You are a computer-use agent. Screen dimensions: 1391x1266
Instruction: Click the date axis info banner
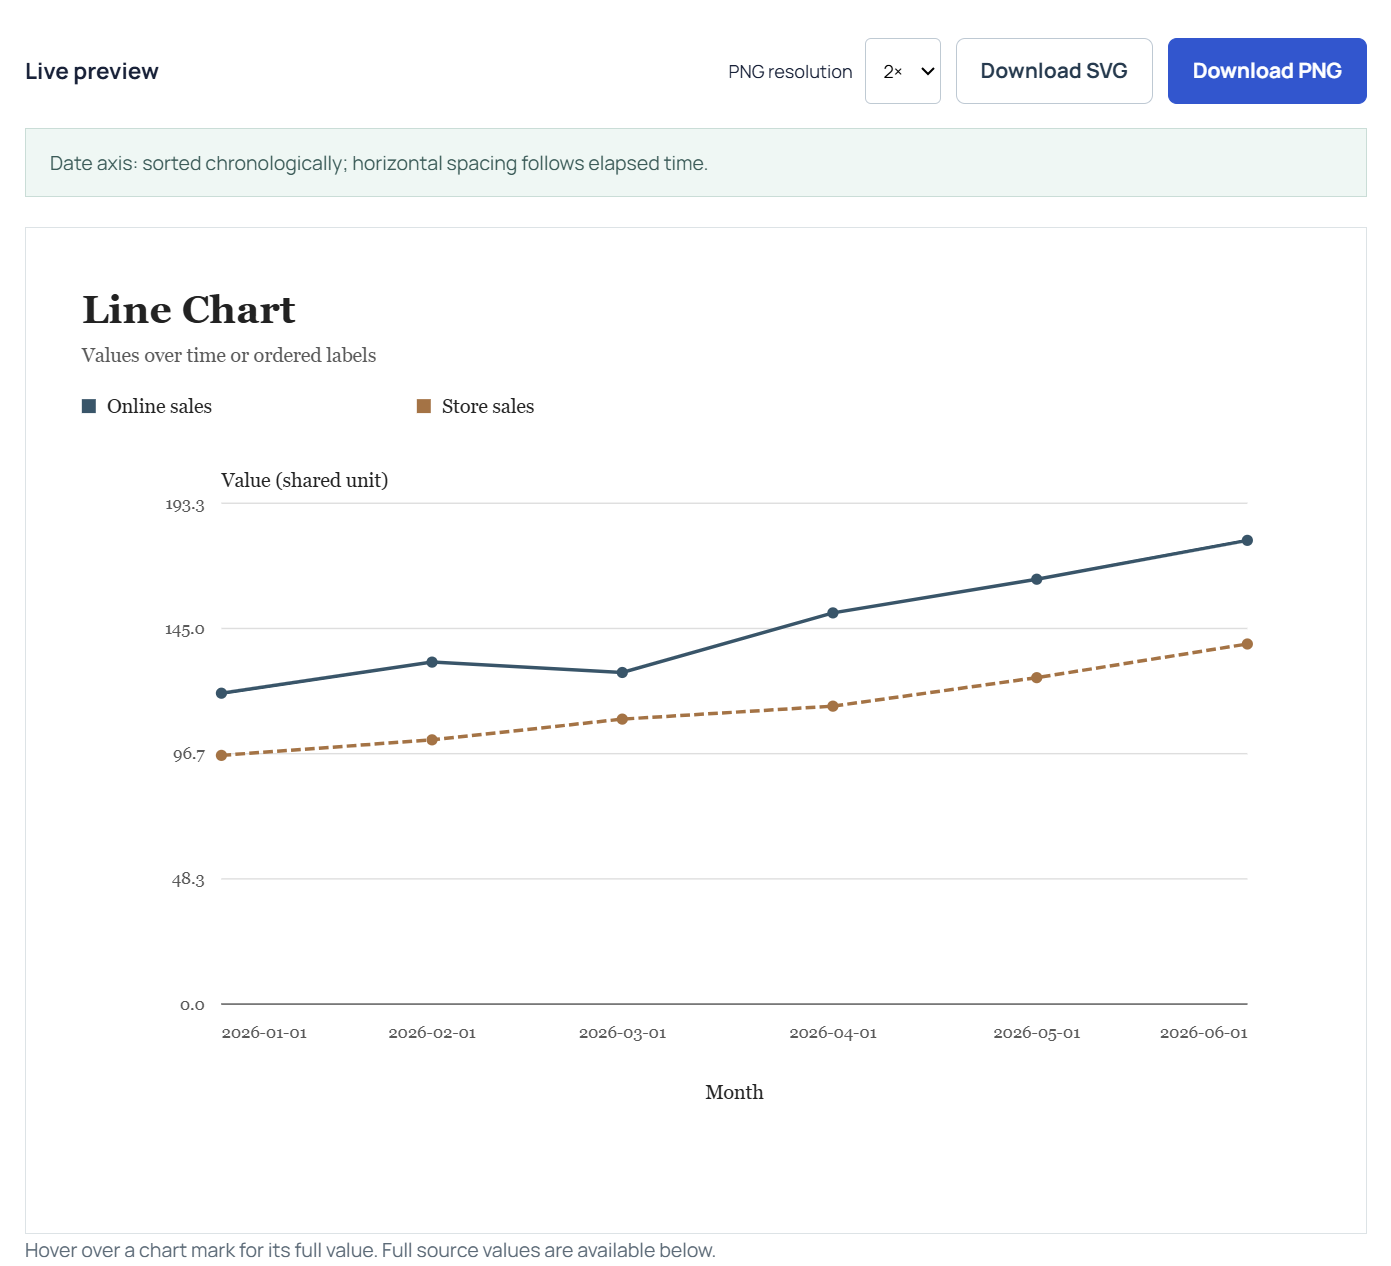coord(696,163)
